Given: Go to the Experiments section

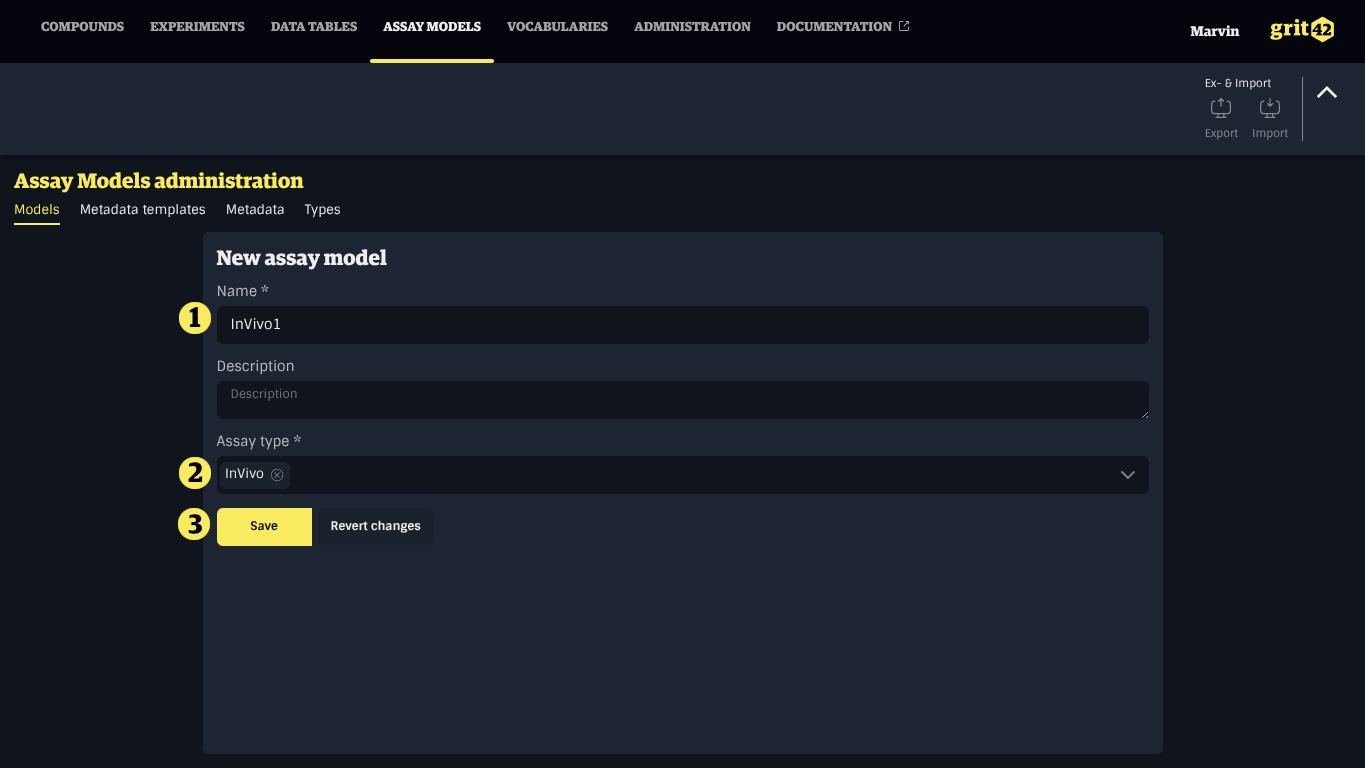Looking at the screenshot, I should point(197,27).
